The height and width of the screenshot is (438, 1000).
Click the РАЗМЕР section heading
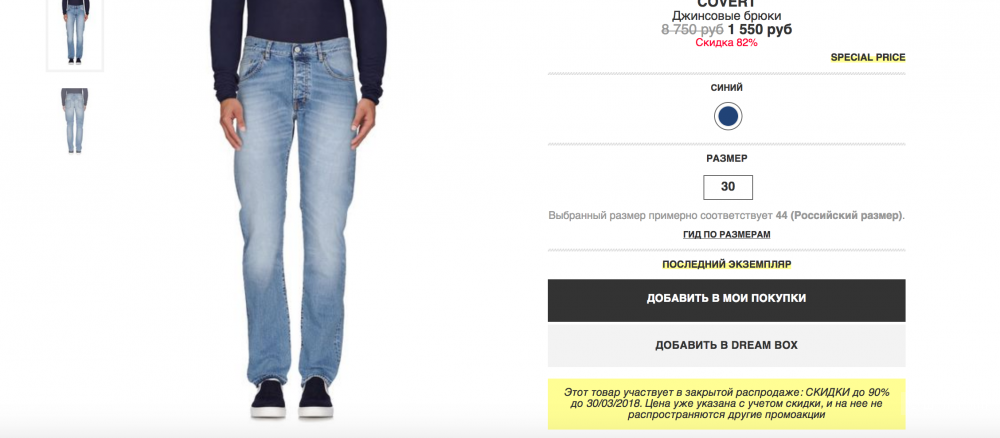726,158
